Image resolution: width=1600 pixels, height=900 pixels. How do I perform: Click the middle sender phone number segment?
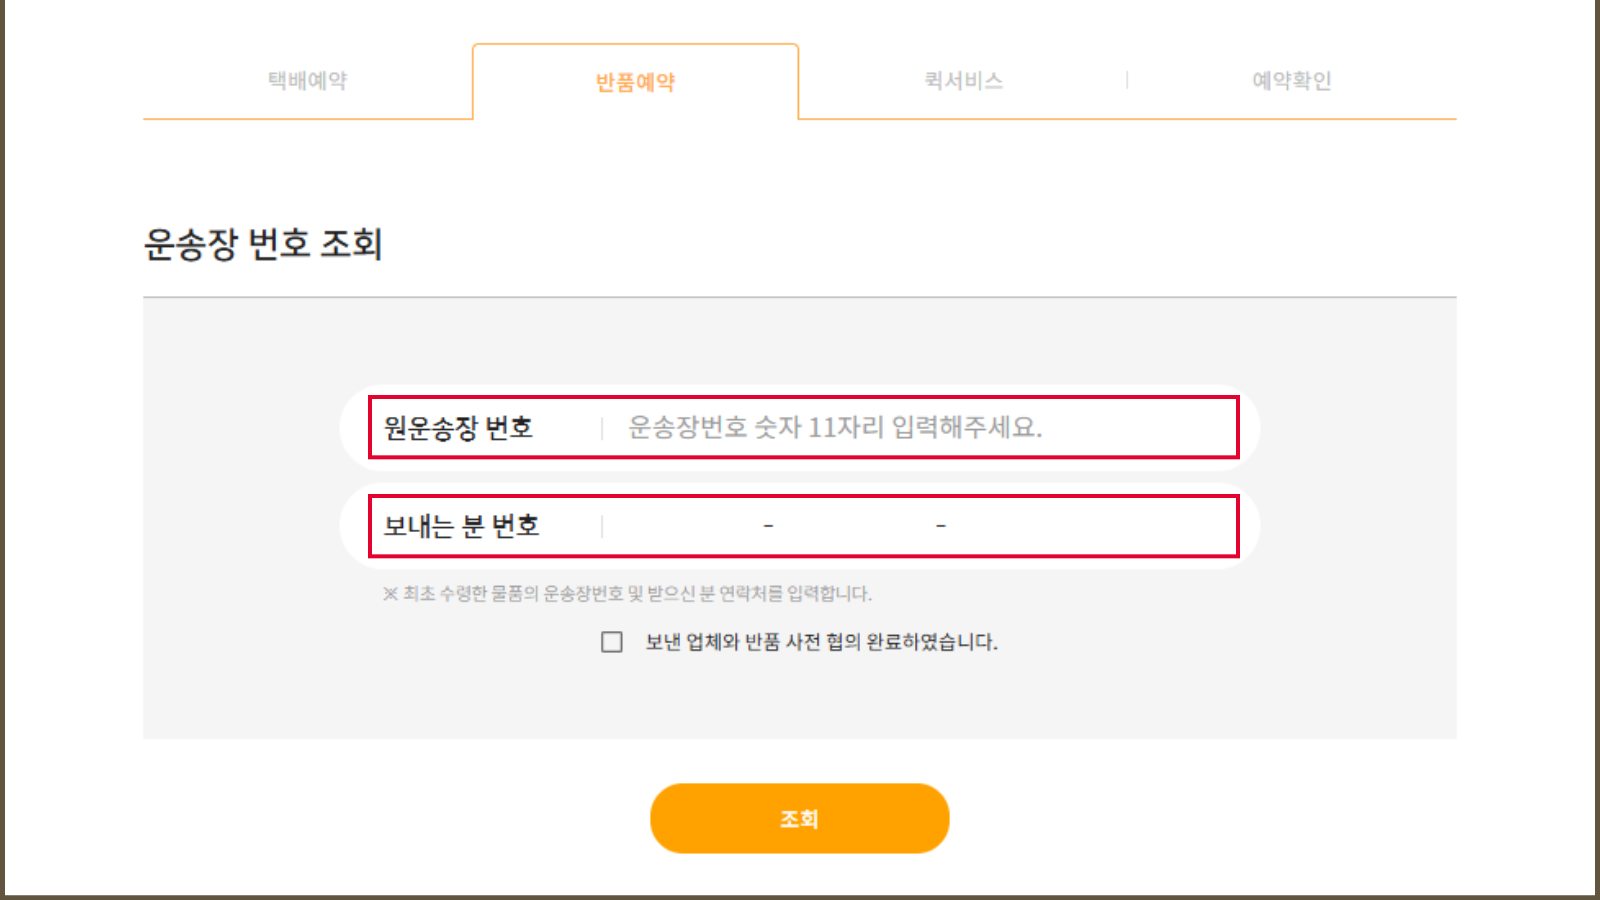pos(855,524)
